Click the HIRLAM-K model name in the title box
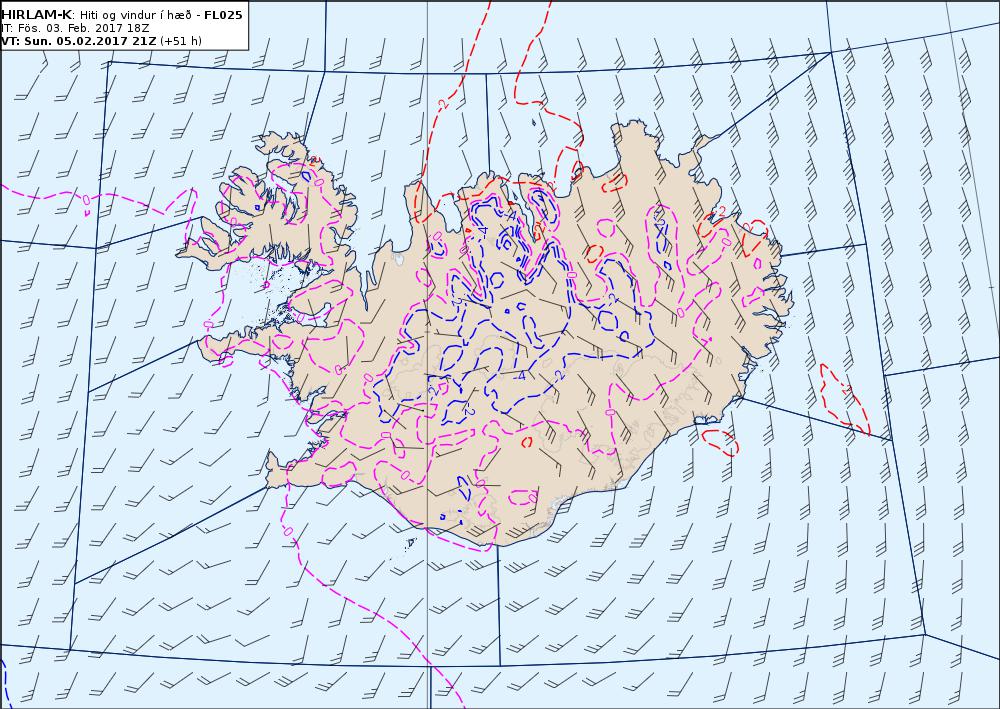 point(36,15)
